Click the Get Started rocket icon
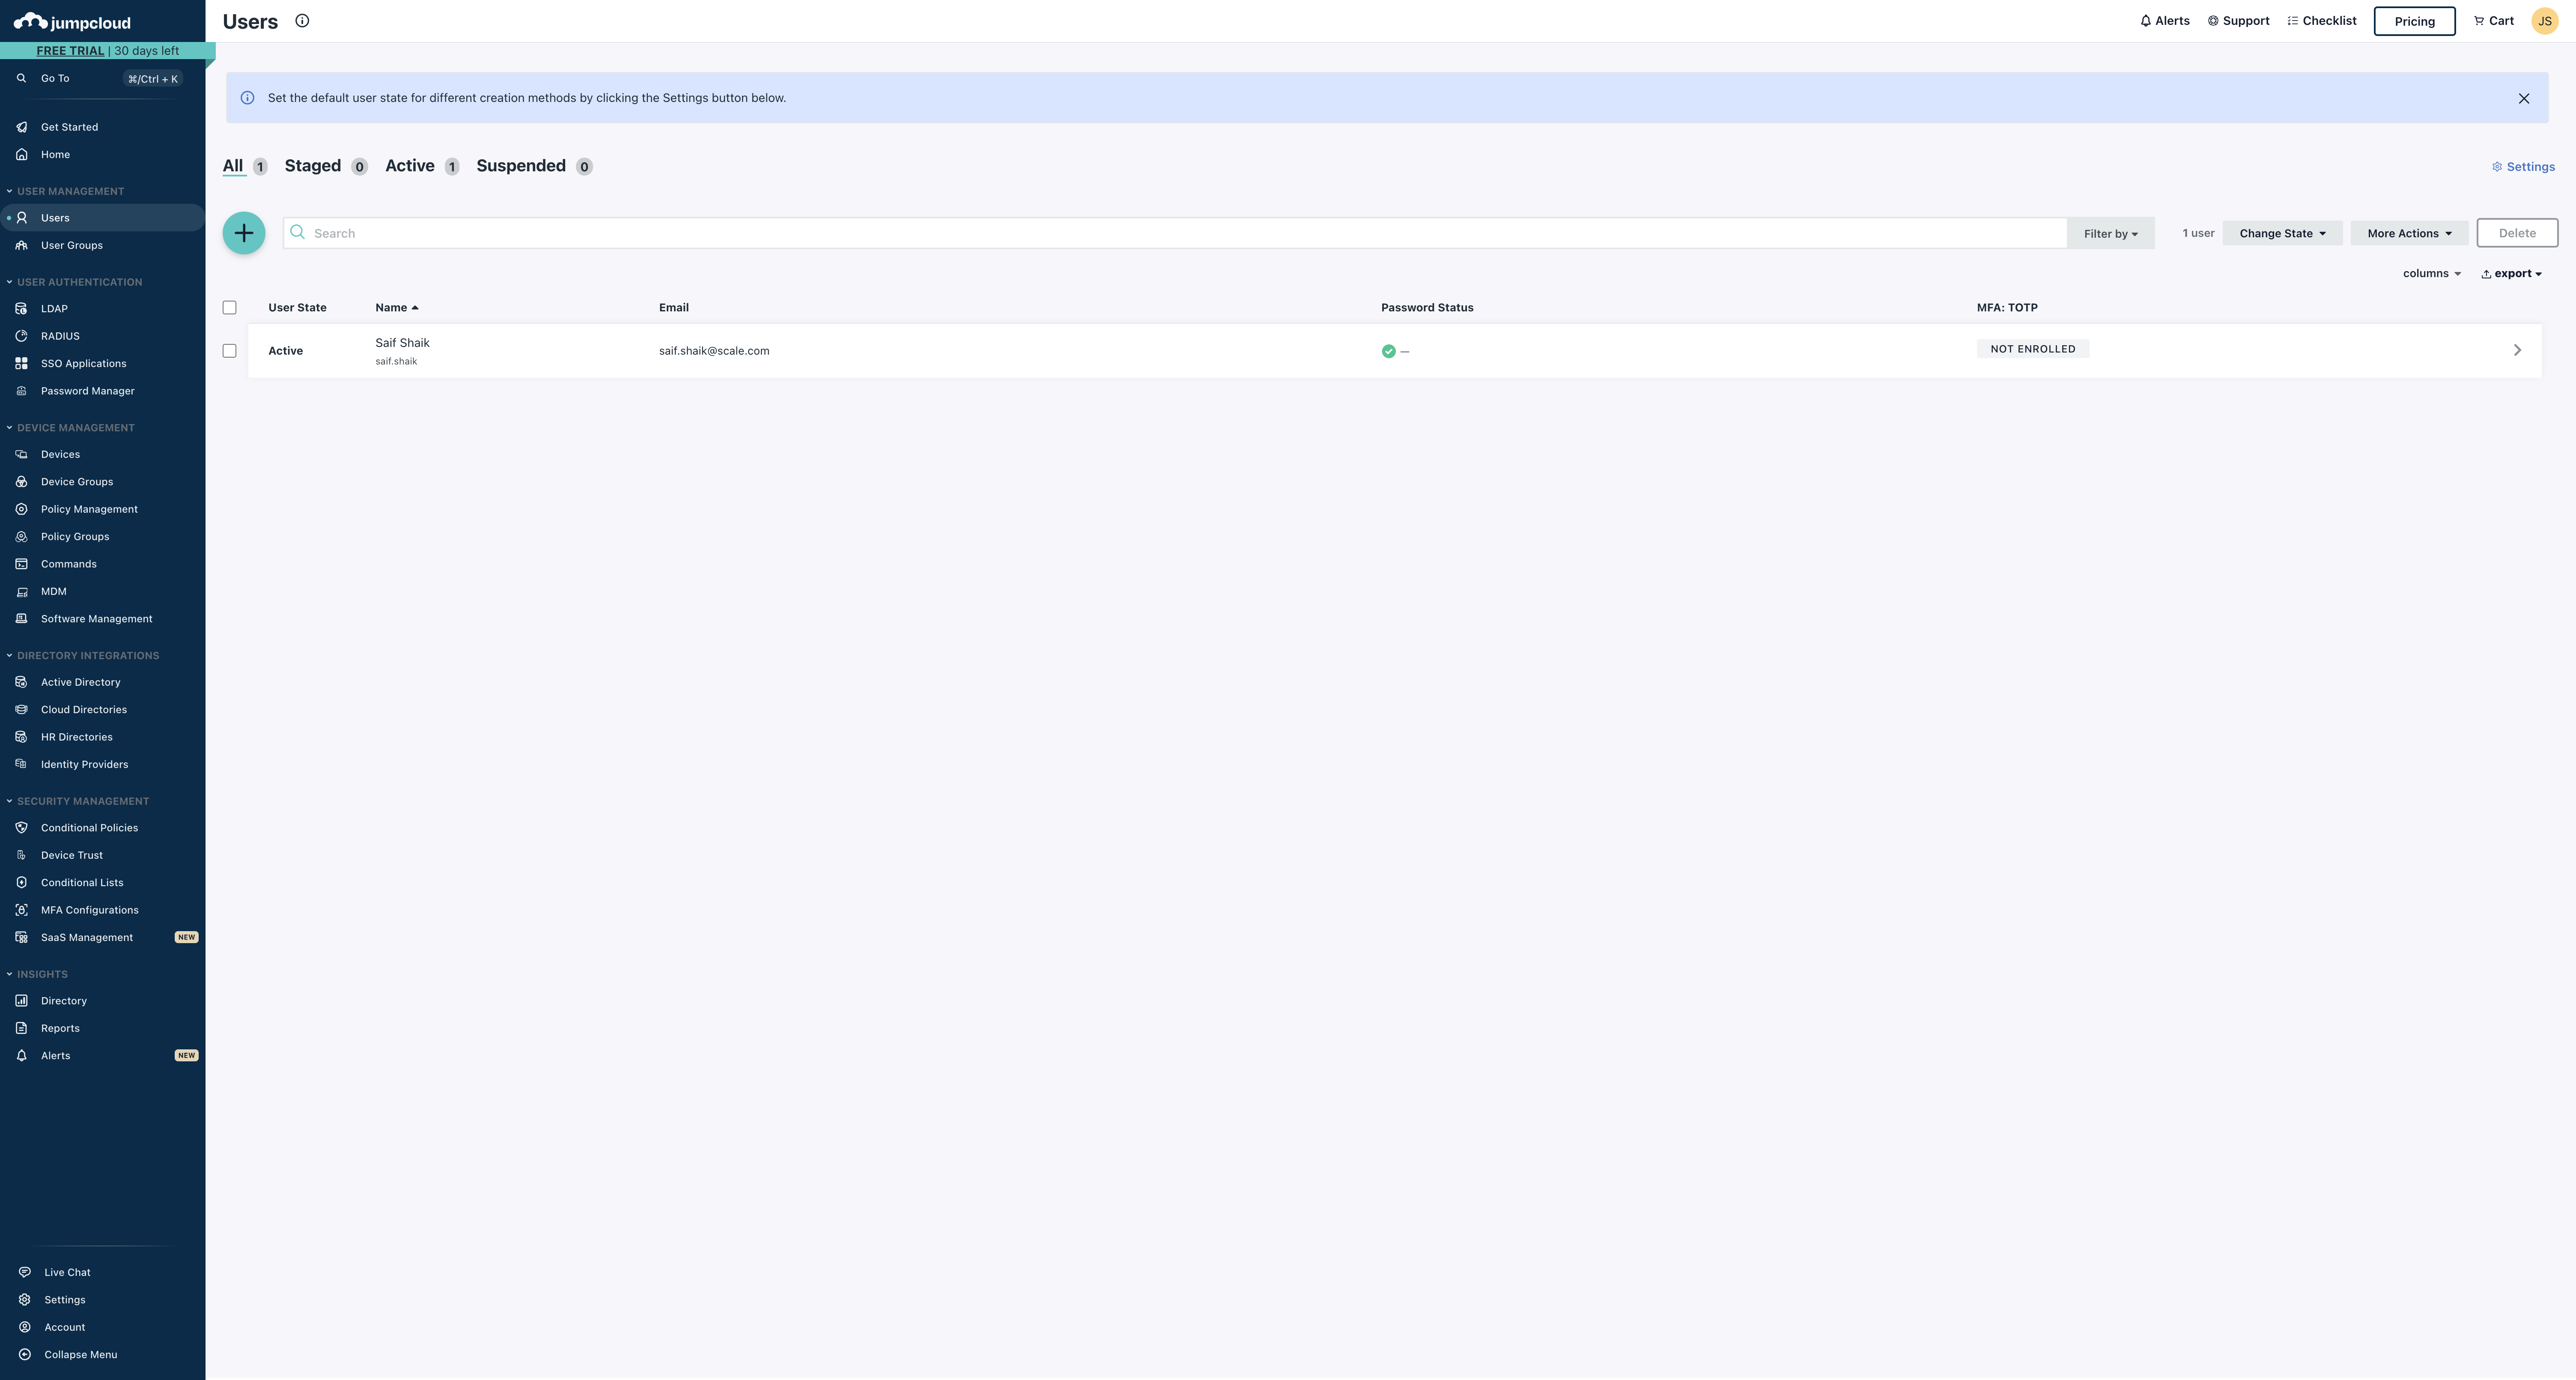Viewport: 2576px width, 1380px height. point(21,127)
